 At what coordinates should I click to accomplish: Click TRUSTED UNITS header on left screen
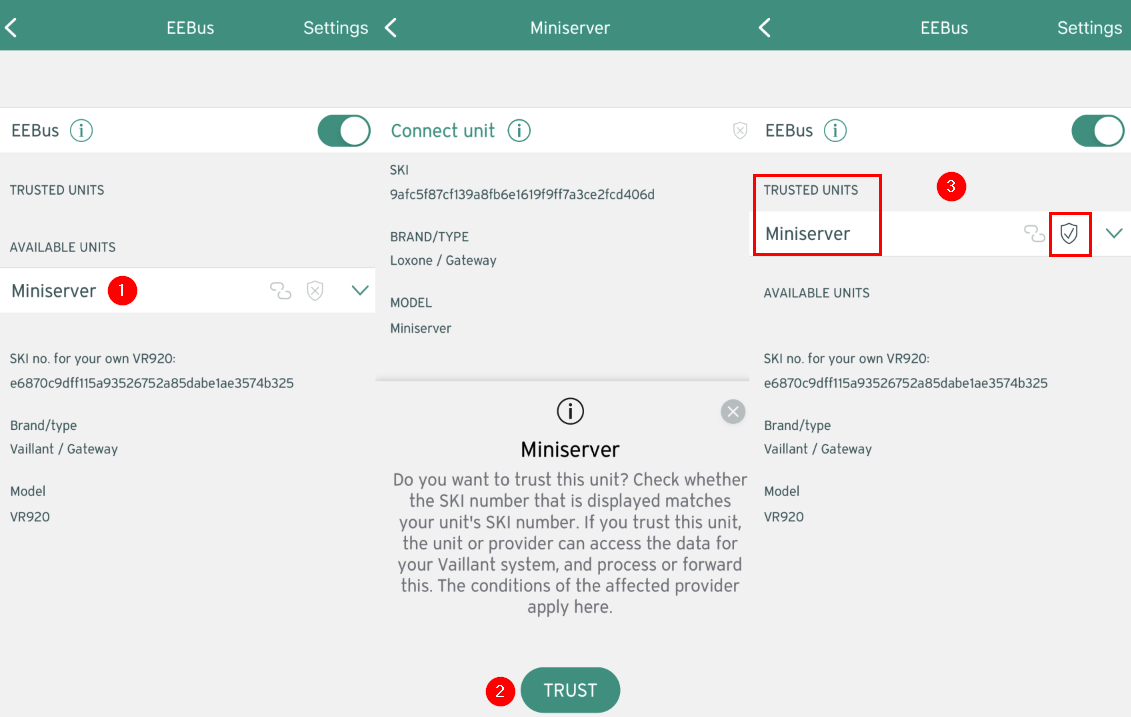[x=57, y=190]
